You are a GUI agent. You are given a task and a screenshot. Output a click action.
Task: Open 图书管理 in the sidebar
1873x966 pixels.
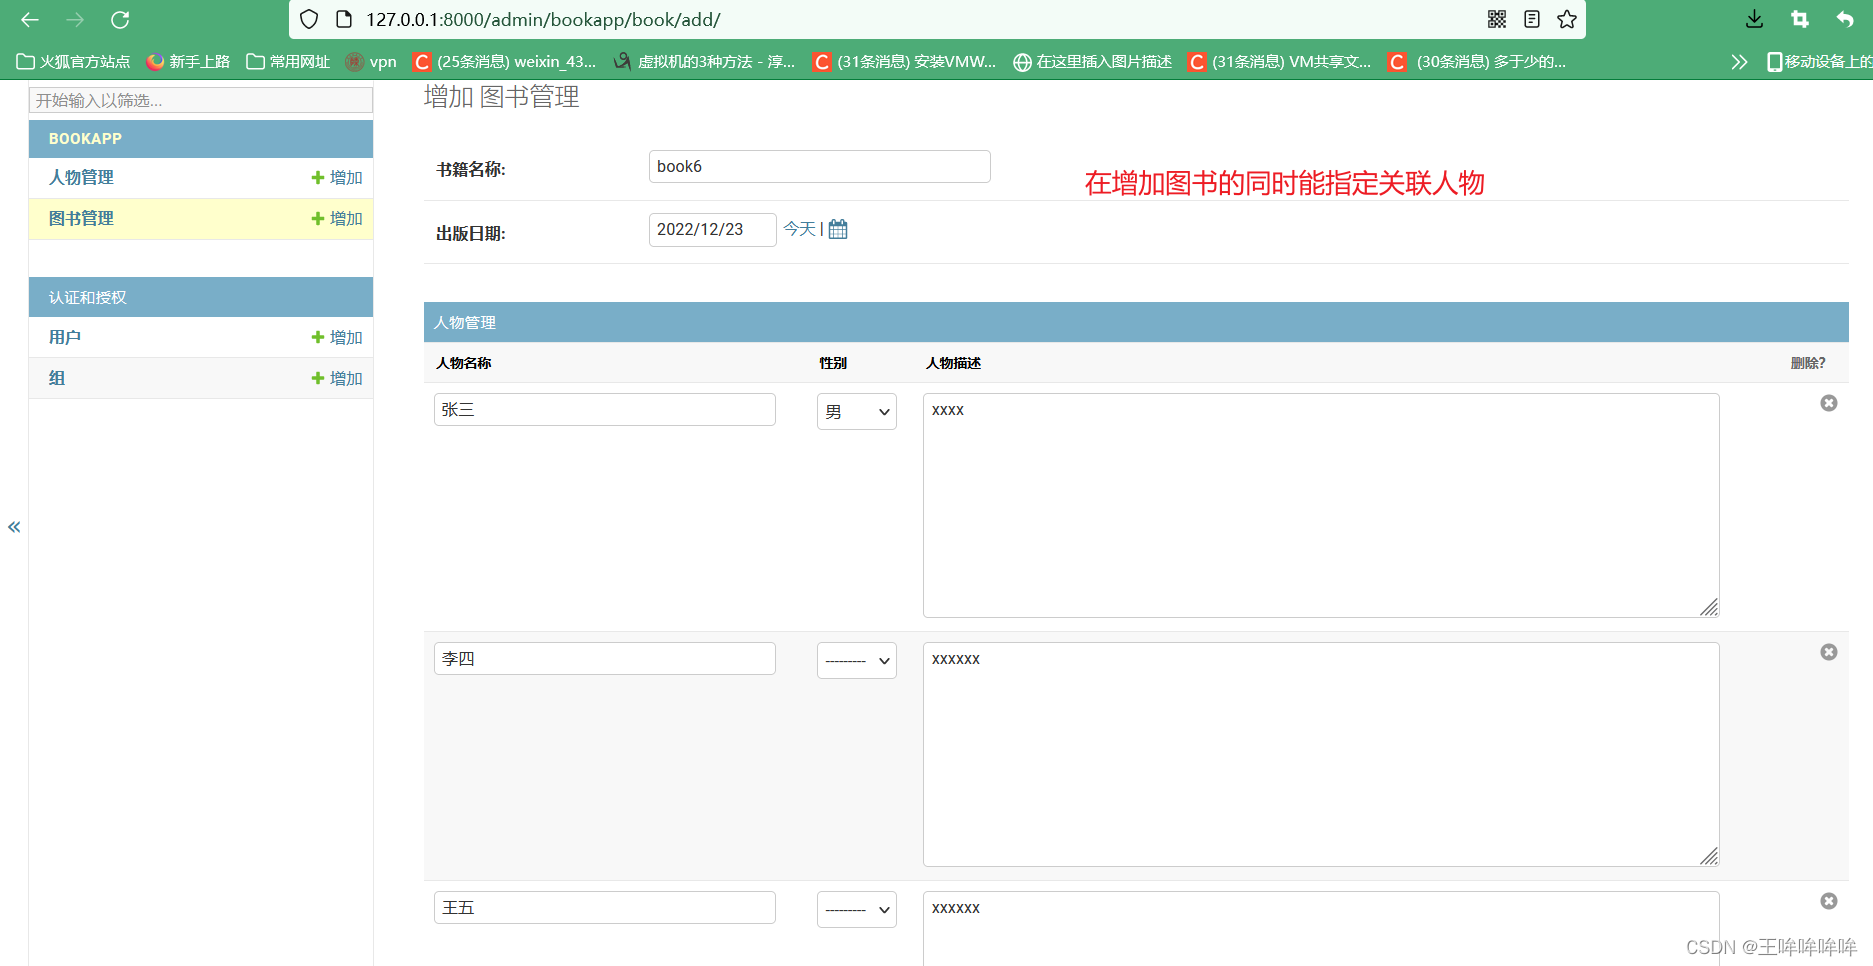[x=81, y=218]
